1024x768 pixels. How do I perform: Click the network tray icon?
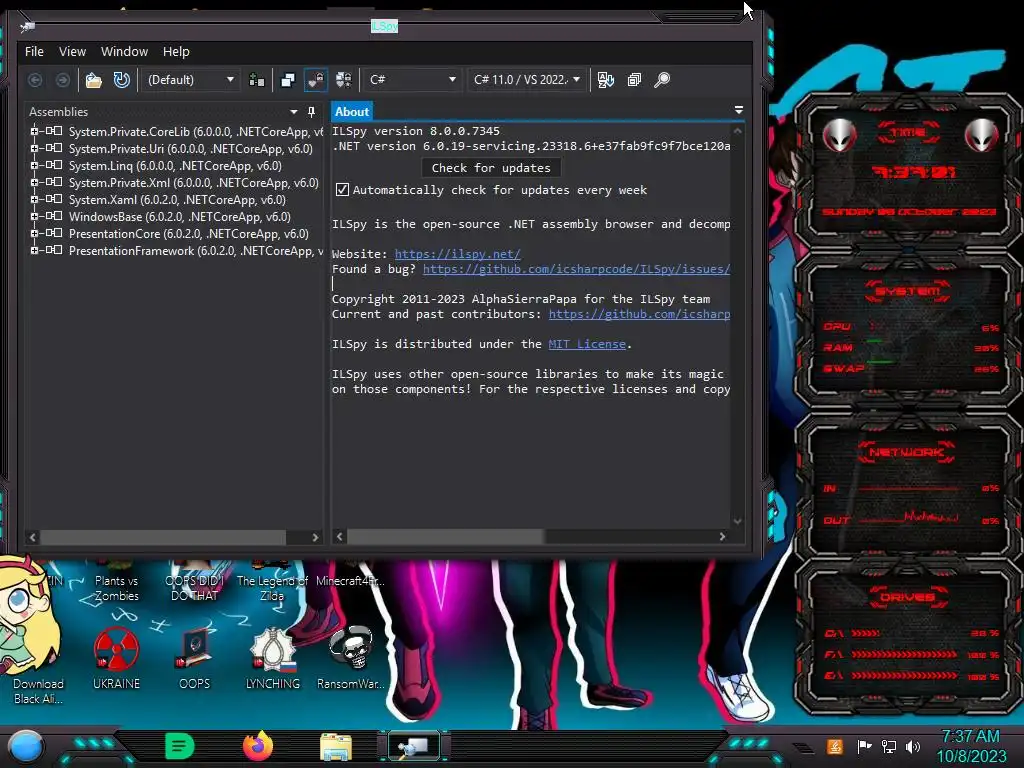click(x=889, y=746)
